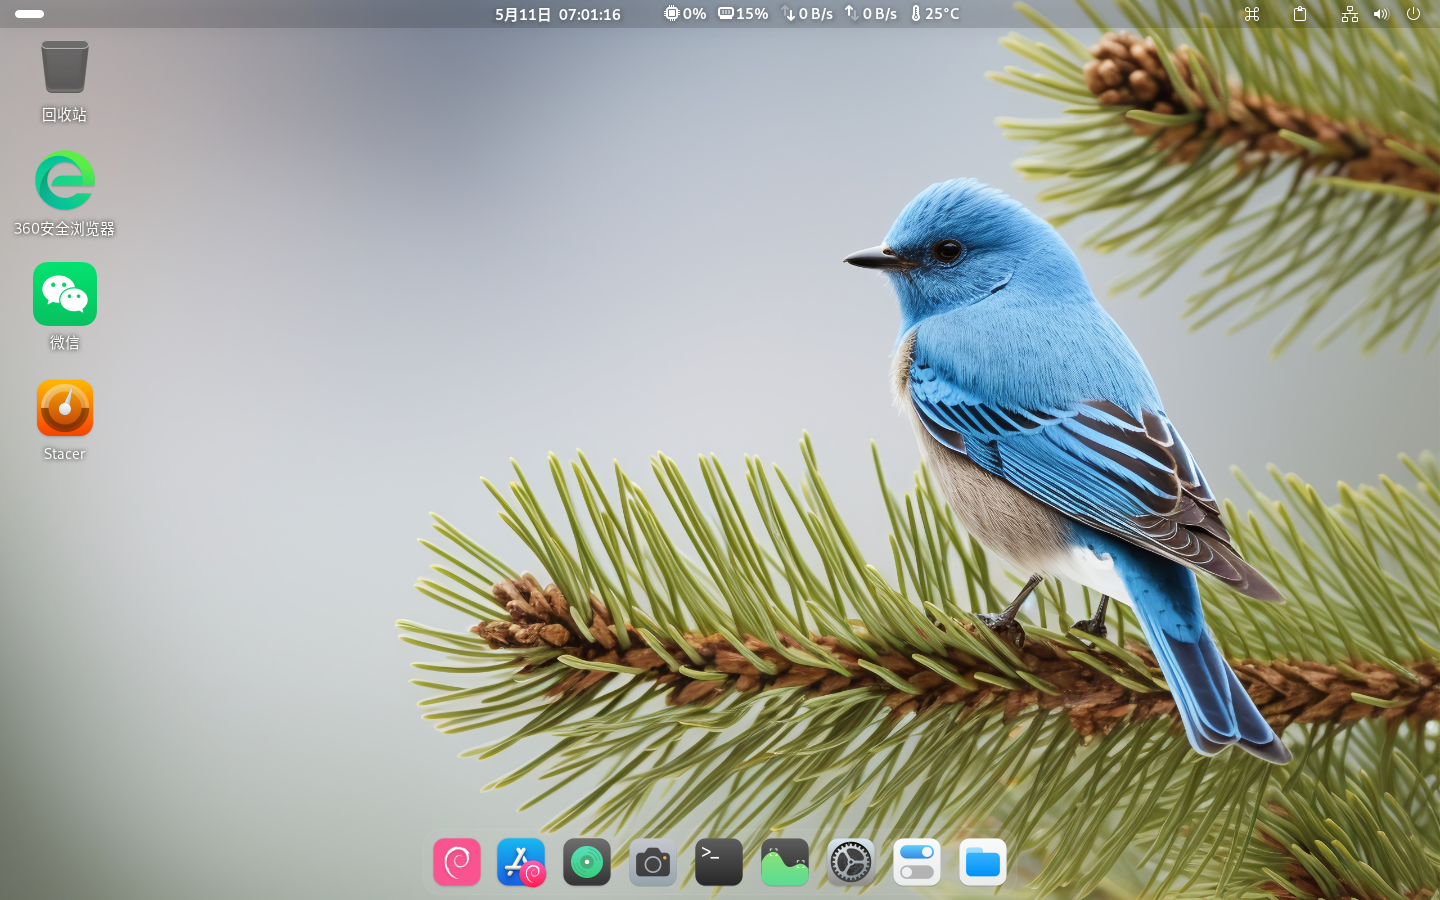Open the blue folder file manager in dock

coord(983,862)
